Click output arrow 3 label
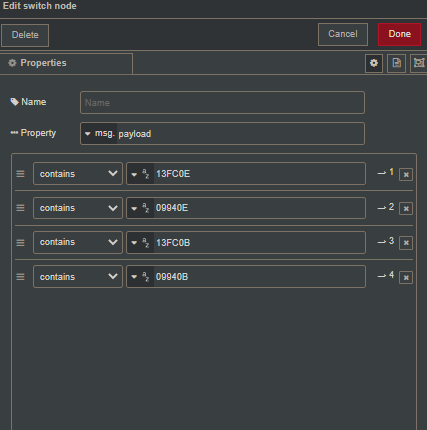This screenshot has width=427, height=430. tap(386, 241)
